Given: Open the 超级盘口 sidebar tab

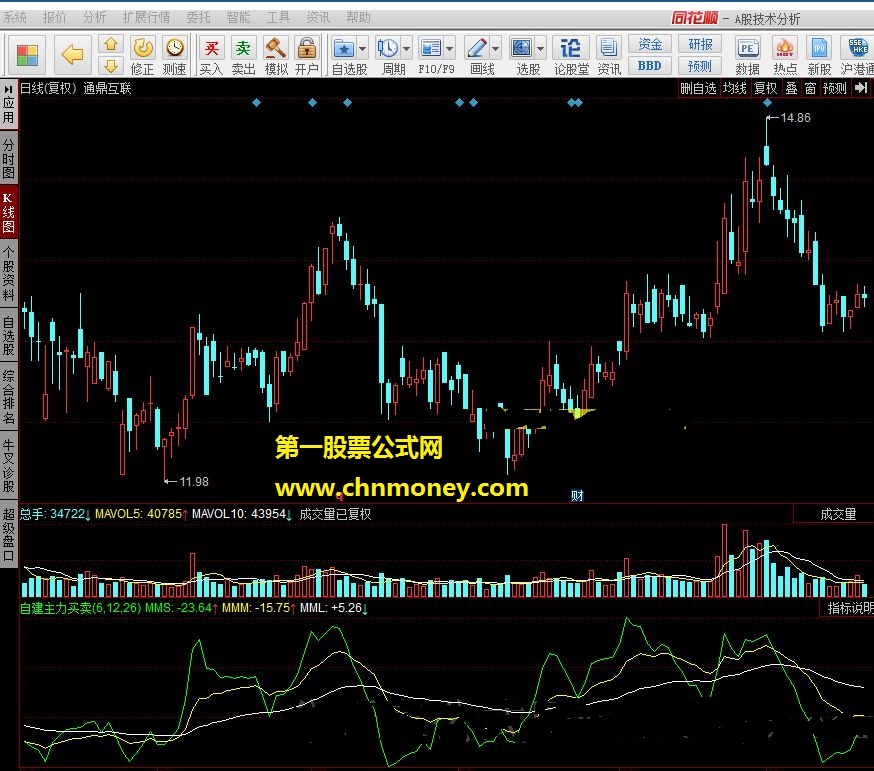Looking at the screenshot, I should (8, 534).
